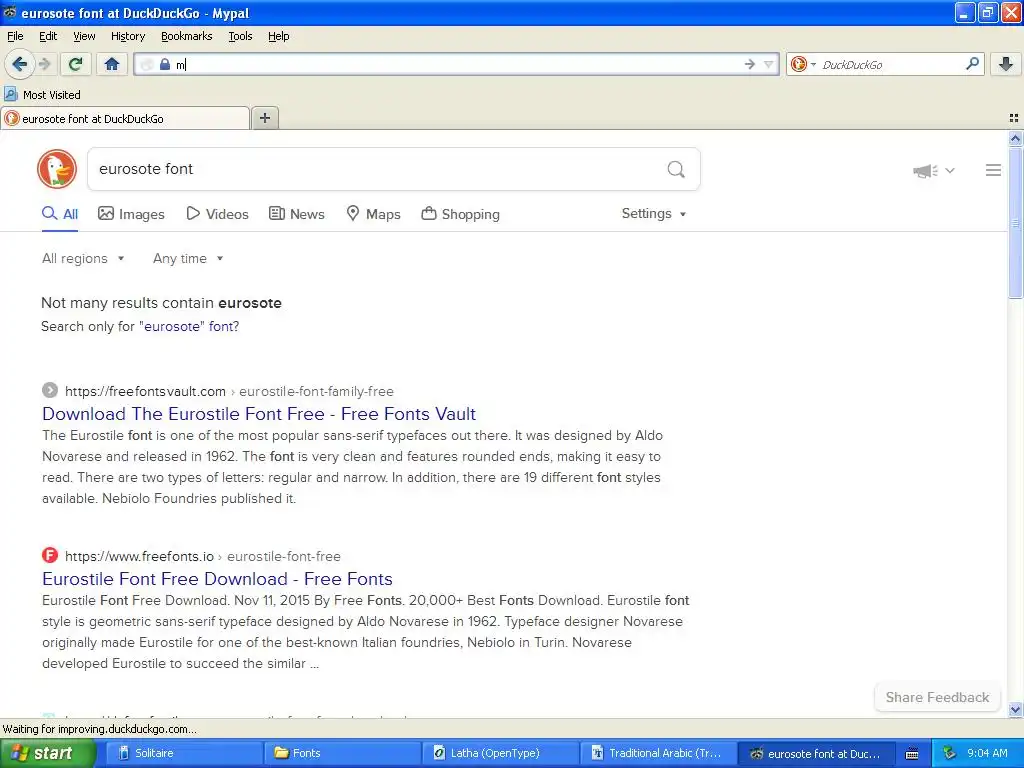Switch to the Maps tab

click(374, 214)
